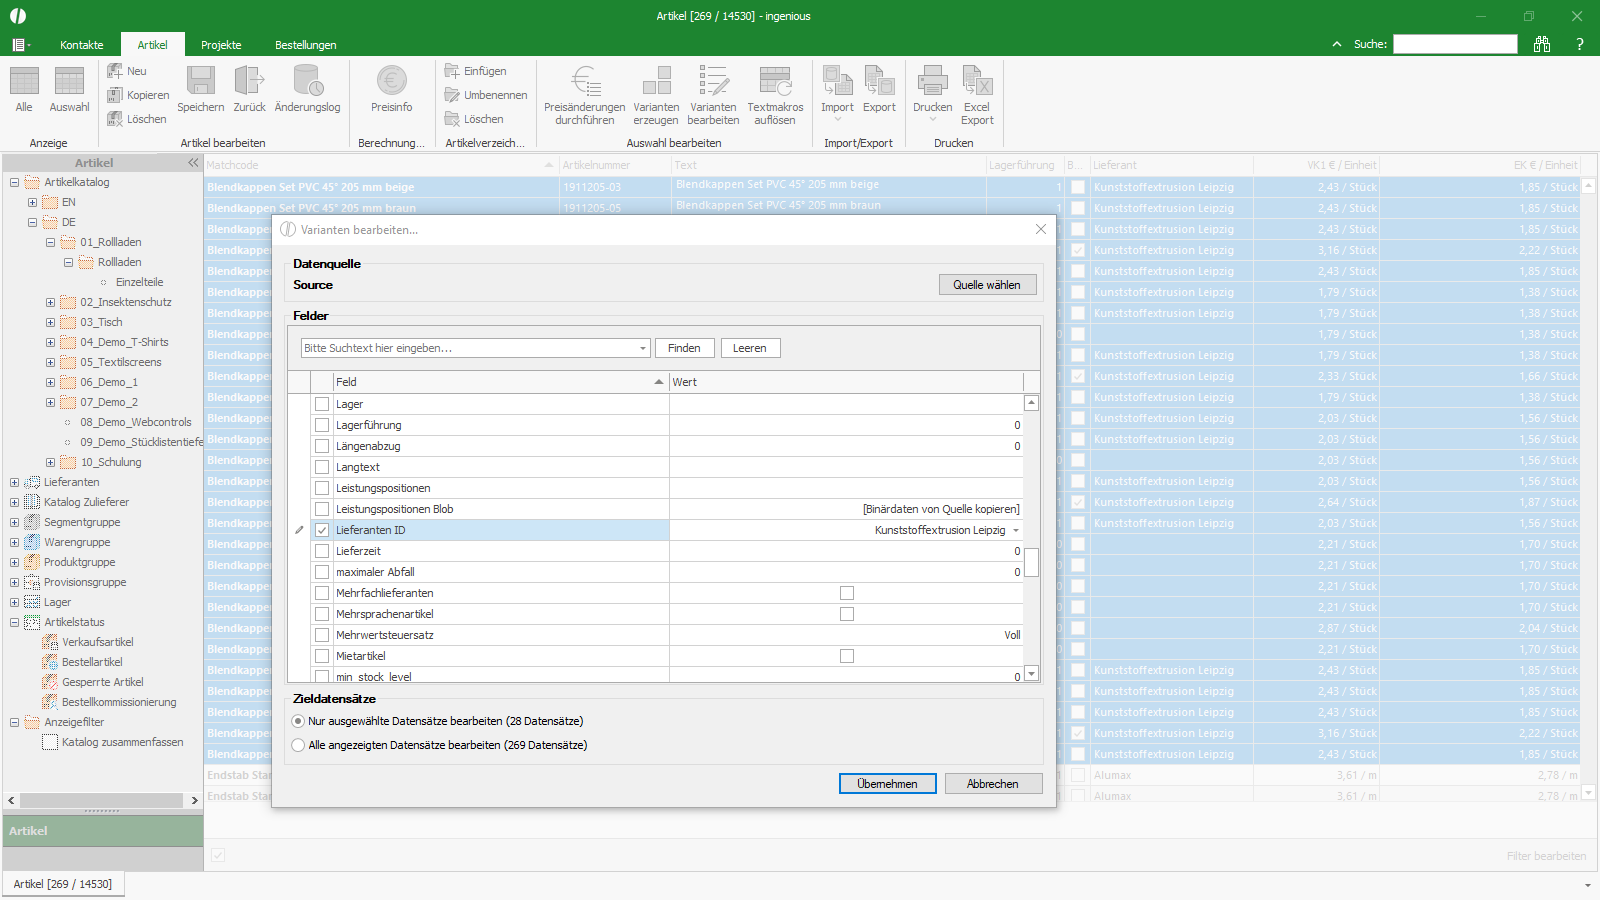Switch to the Projekte ribbon tab
The width and height of the screenshot is (1600, 900).
pyautogui.click(x=221, y=45)
